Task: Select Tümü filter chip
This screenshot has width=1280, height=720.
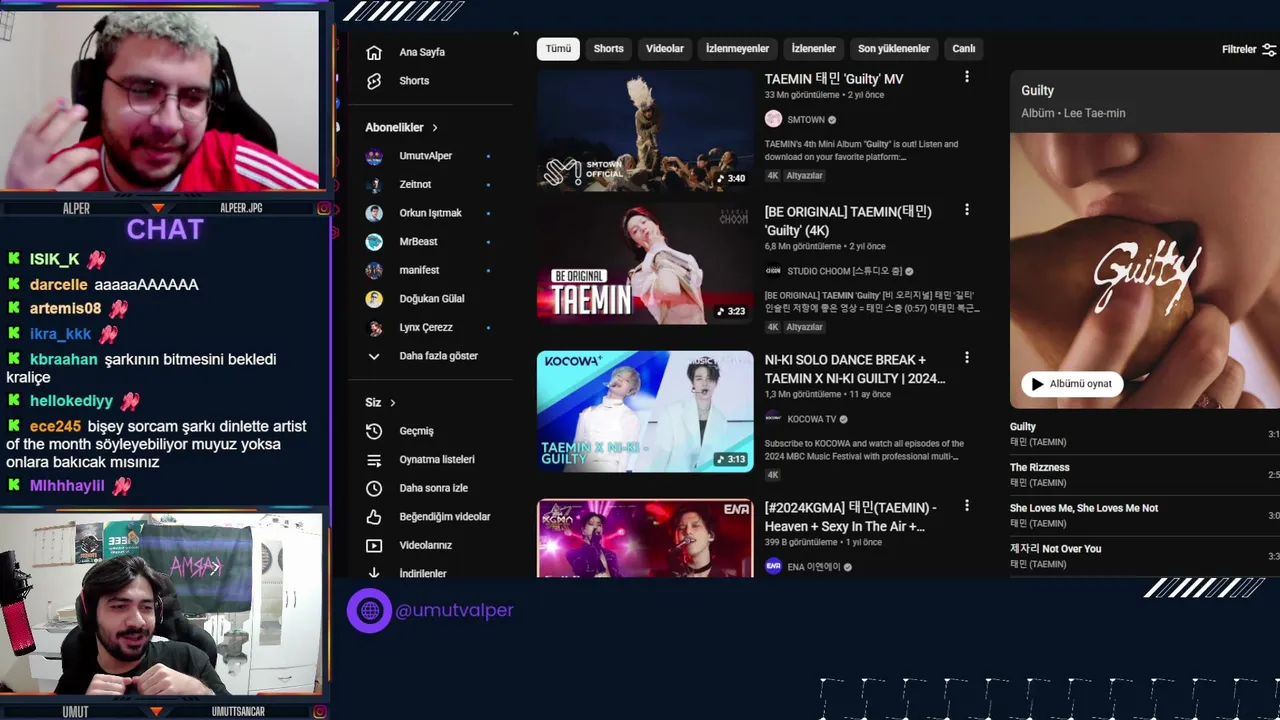Action: coord(558,49)
